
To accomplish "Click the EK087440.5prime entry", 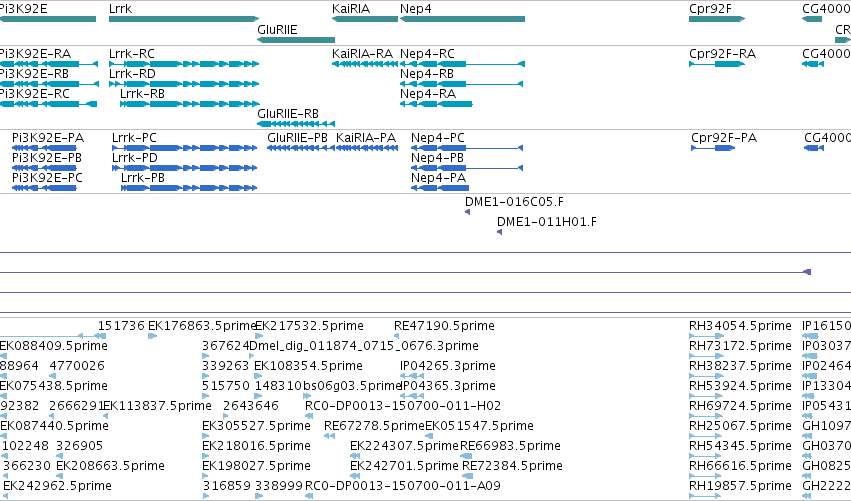I will point(54,426).
